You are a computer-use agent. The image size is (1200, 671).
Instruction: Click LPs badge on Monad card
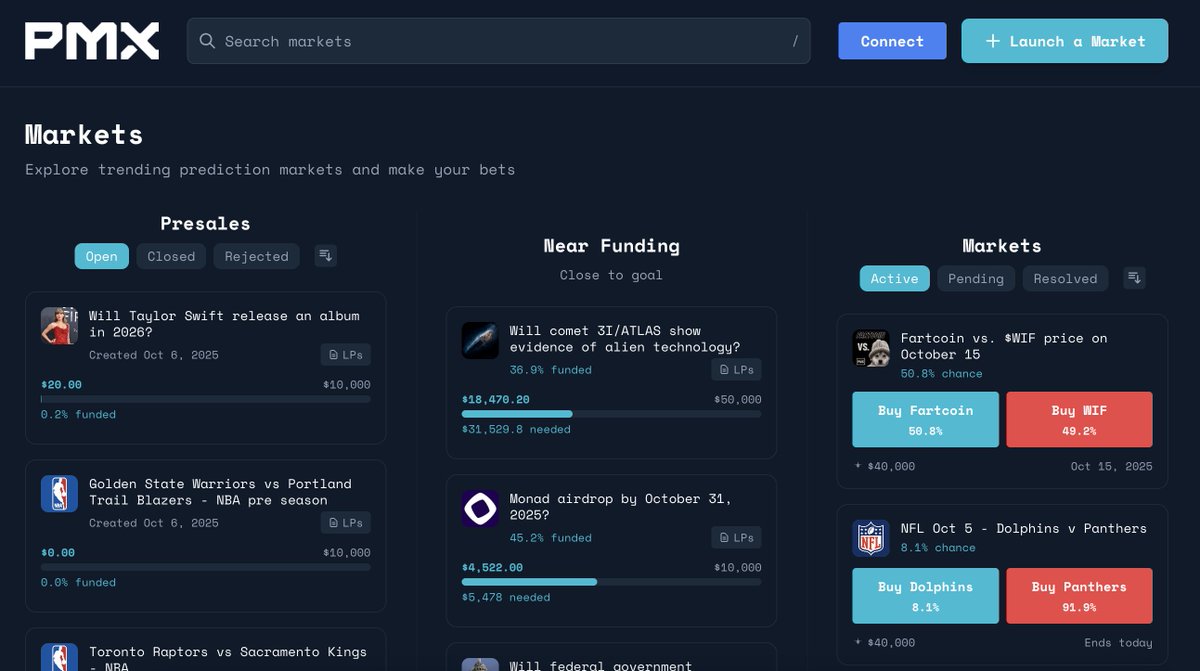[737, 537]
